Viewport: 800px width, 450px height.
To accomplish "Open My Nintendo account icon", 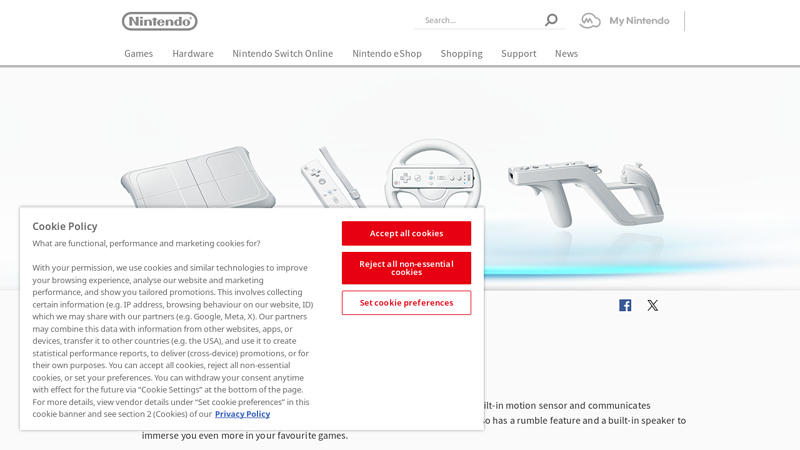I will pos(590,20).
